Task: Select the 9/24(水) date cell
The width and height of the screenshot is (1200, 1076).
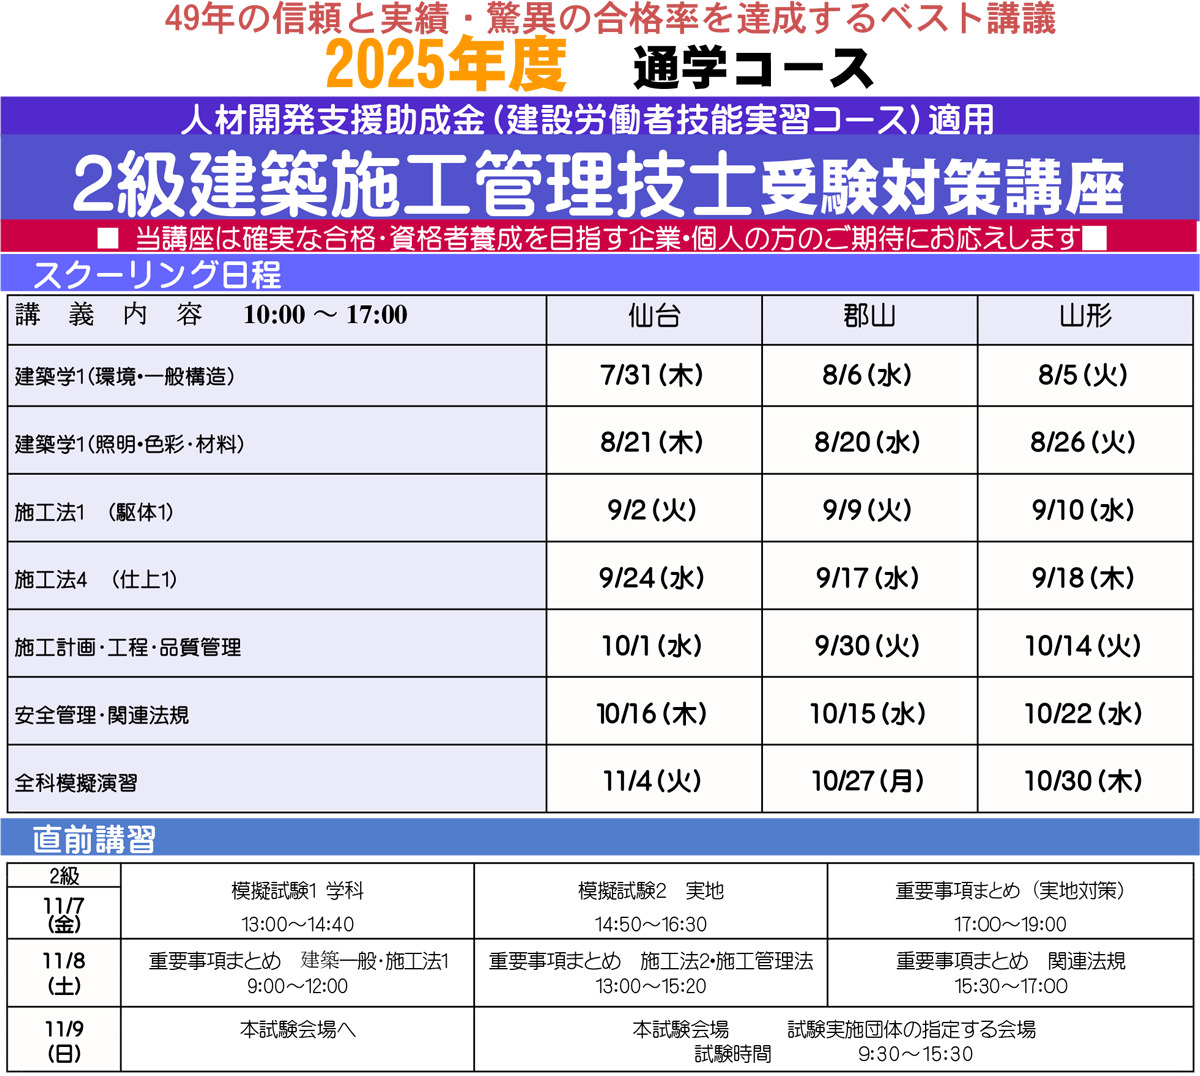Action: tap(654, 577)
